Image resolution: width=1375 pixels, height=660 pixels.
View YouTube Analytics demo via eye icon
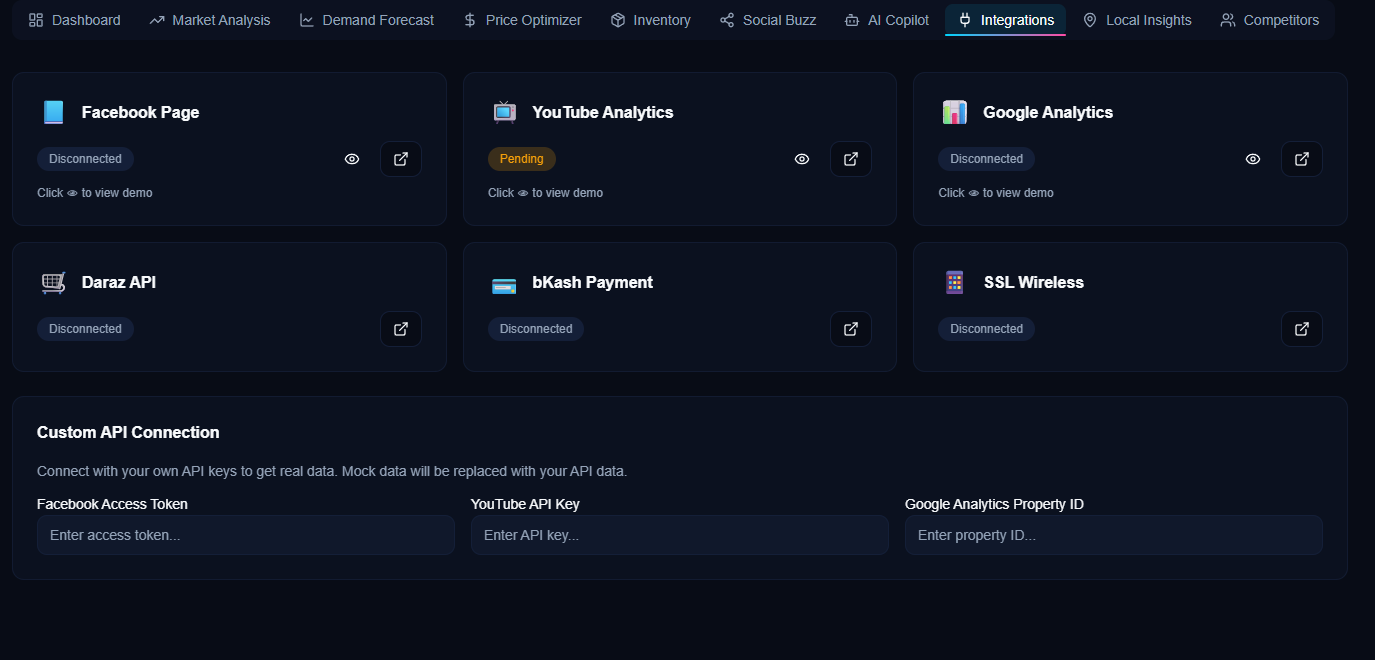click(x=802, y=159)
